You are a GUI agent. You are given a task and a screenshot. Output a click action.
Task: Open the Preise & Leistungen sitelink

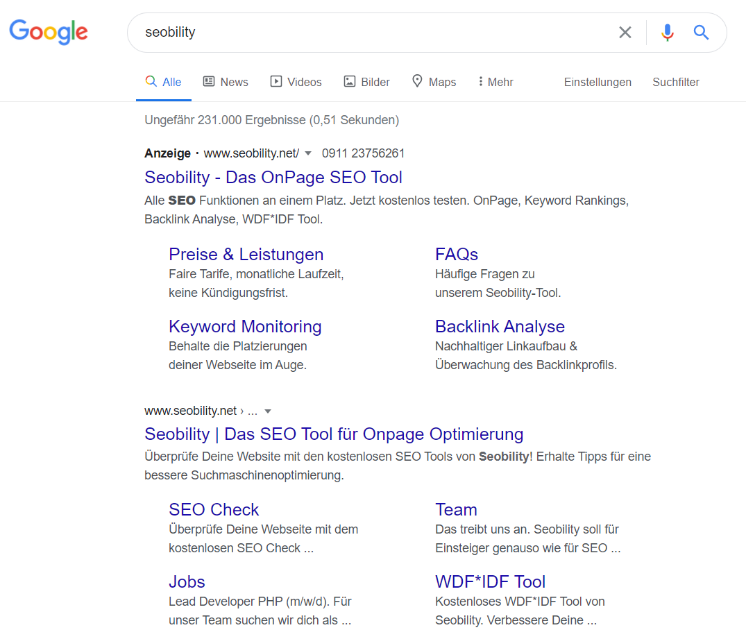click(x=246, y=254)
